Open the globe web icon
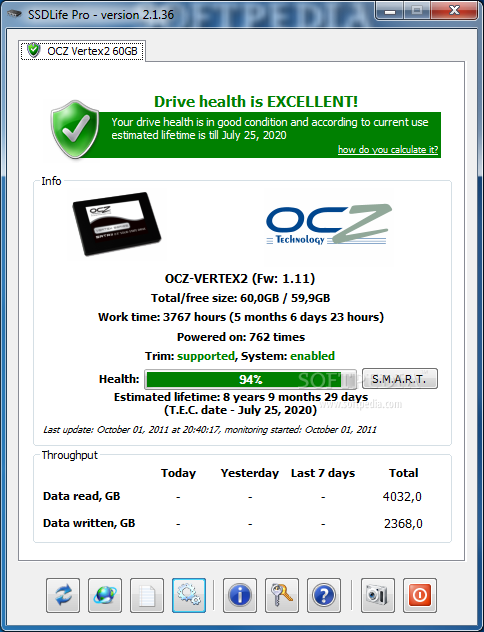 (x=105, y=595)
